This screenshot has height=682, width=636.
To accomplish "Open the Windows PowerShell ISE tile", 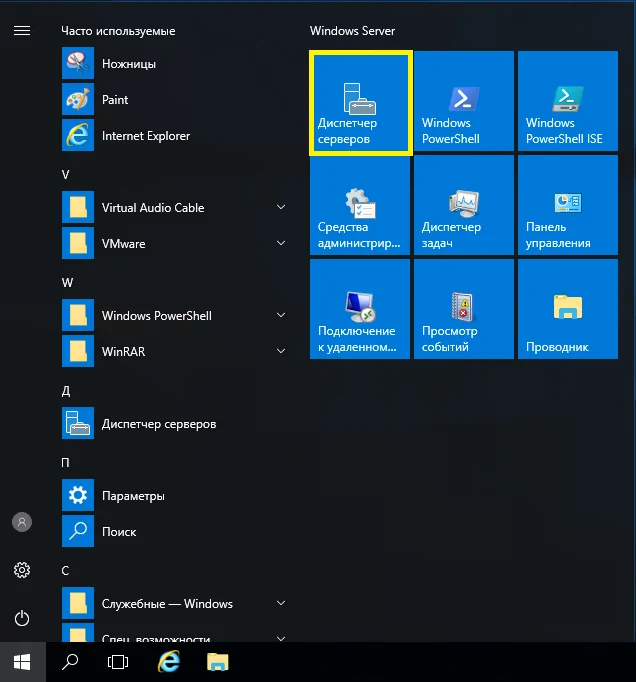I will click(x=568, y=101).
